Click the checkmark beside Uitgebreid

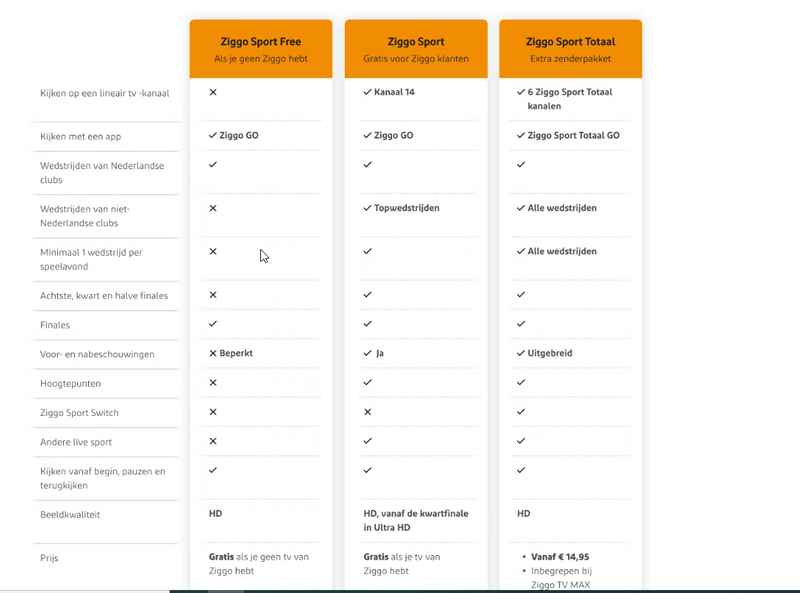coord(521,354)
